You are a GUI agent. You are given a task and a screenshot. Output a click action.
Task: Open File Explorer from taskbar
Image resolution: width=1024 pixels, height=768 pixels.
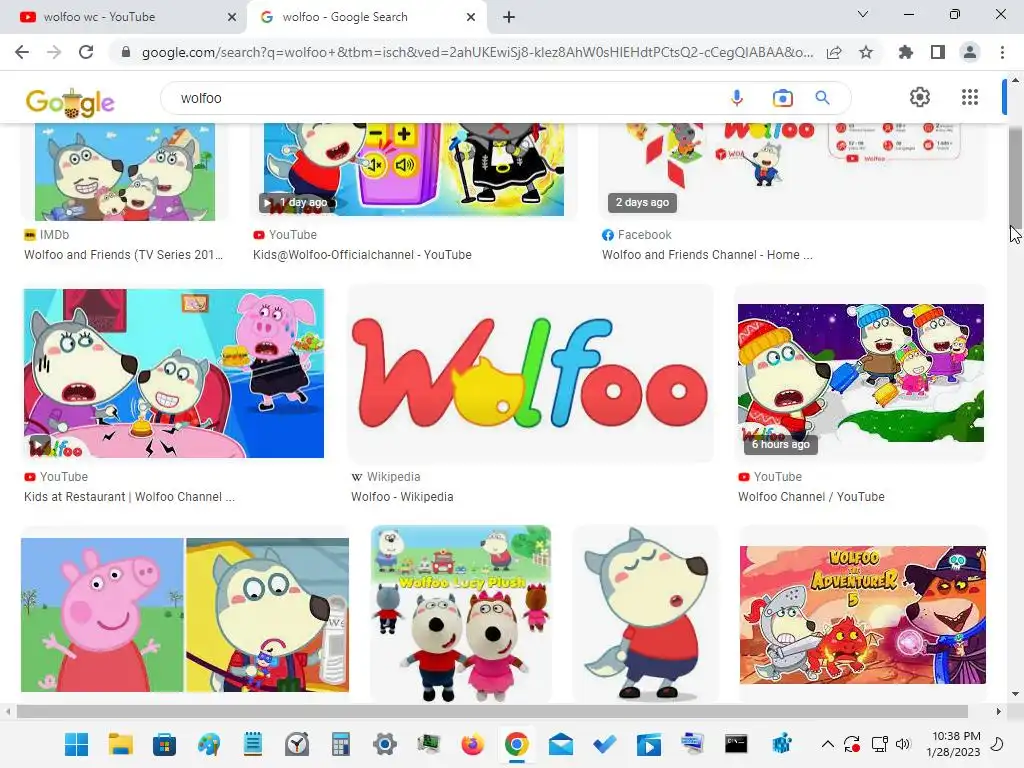click(121, 744)
